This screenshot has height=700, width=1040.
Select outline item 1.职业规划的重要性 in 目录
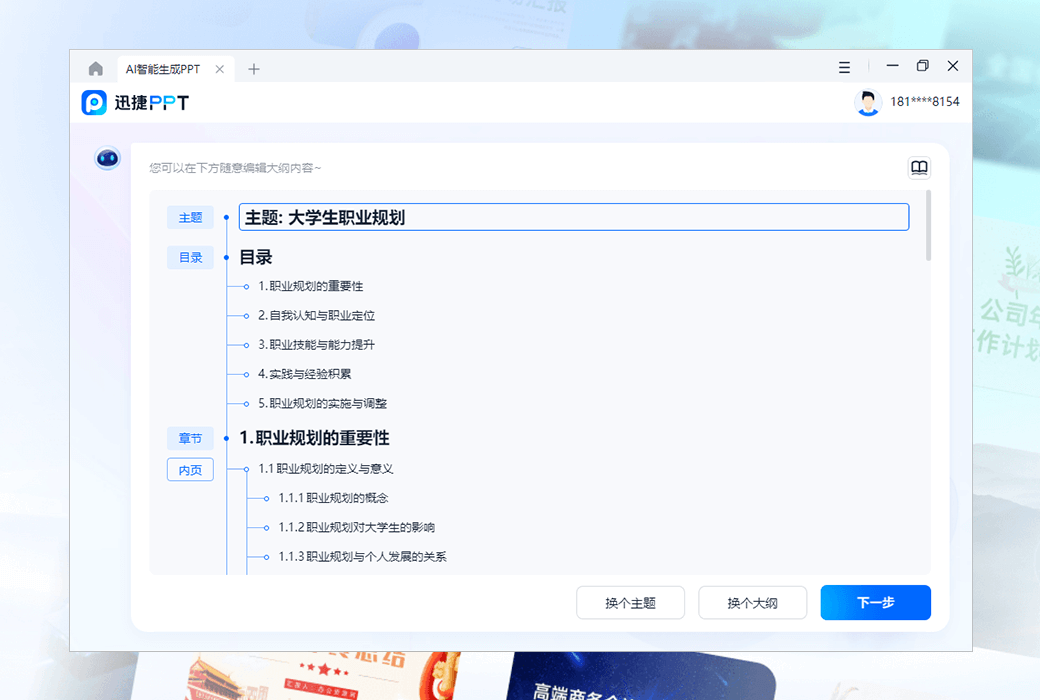[310, 287]
